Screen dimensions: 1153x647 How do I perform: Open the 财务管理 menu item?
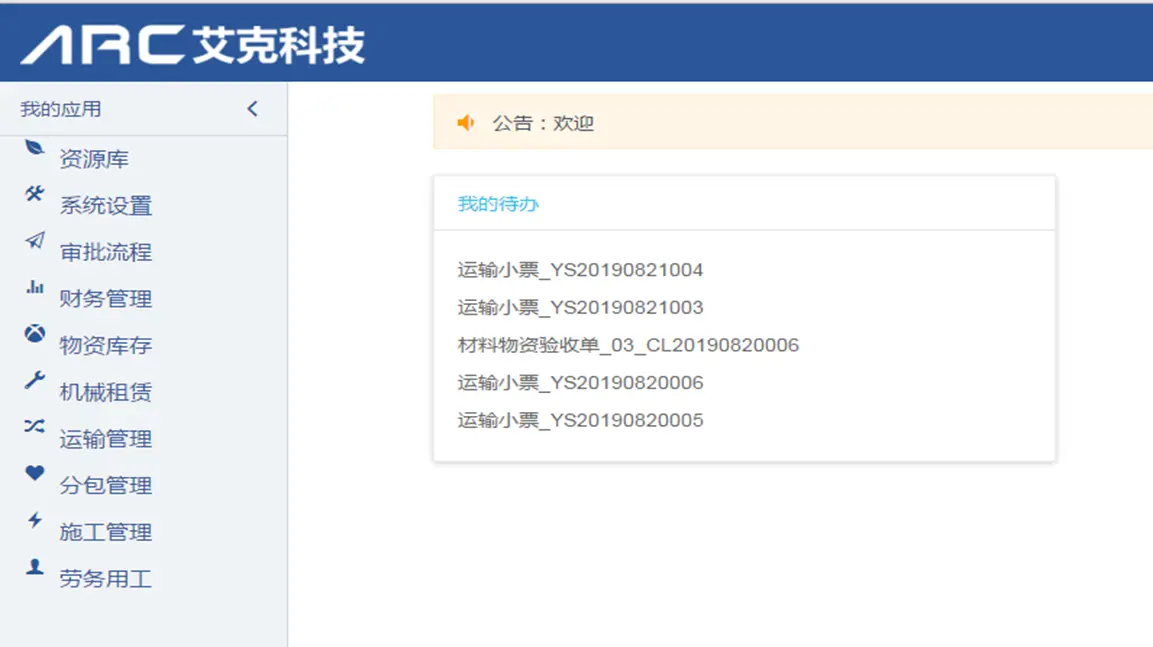(x=105, y=299)
